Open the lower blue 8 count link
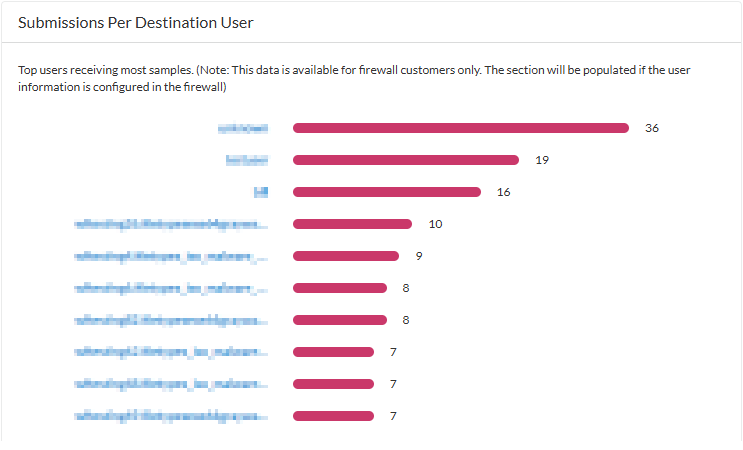Screen dimensions: 743x450 click(x=406, y=320)
